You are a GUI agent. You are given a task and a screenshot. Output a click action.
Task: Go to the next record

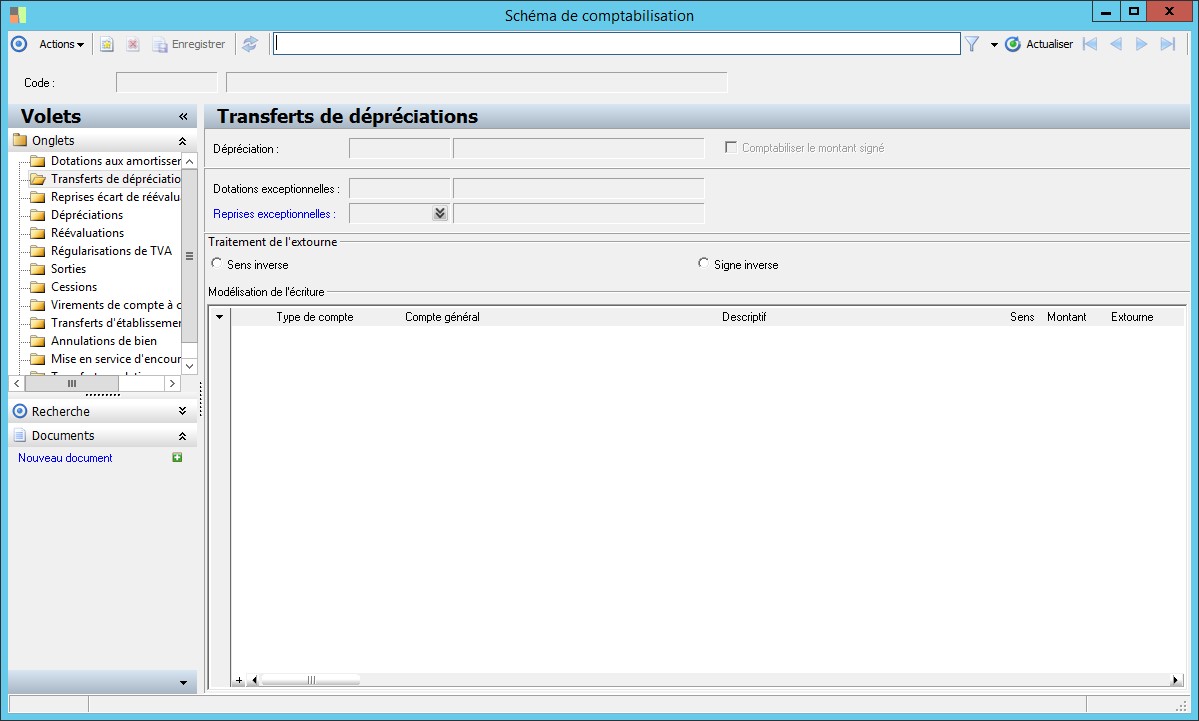(x=1142, y=44)
